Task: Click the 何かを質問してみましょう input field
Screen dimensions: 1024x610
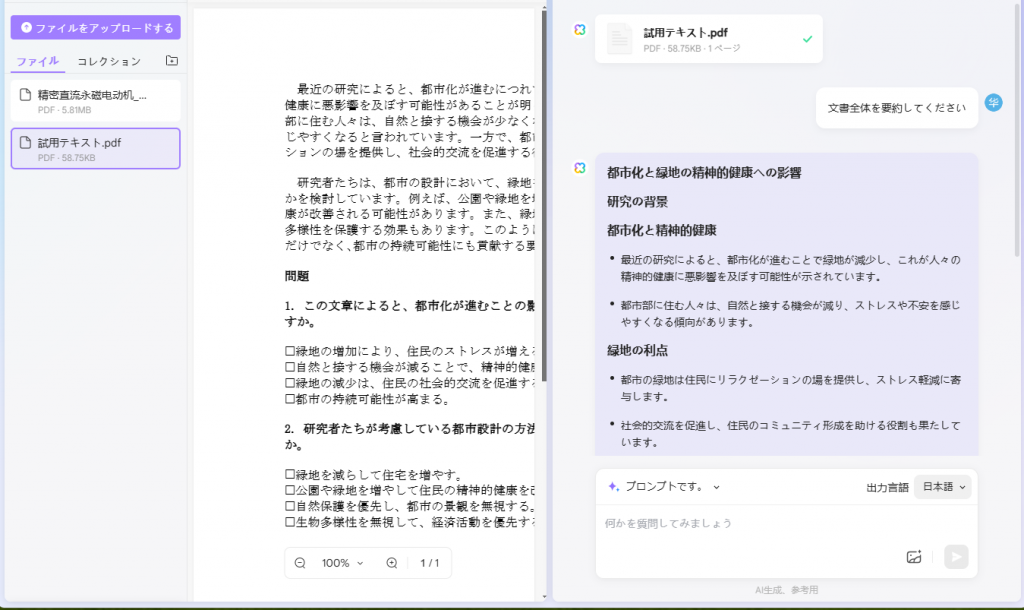Action: pos(751,523)
